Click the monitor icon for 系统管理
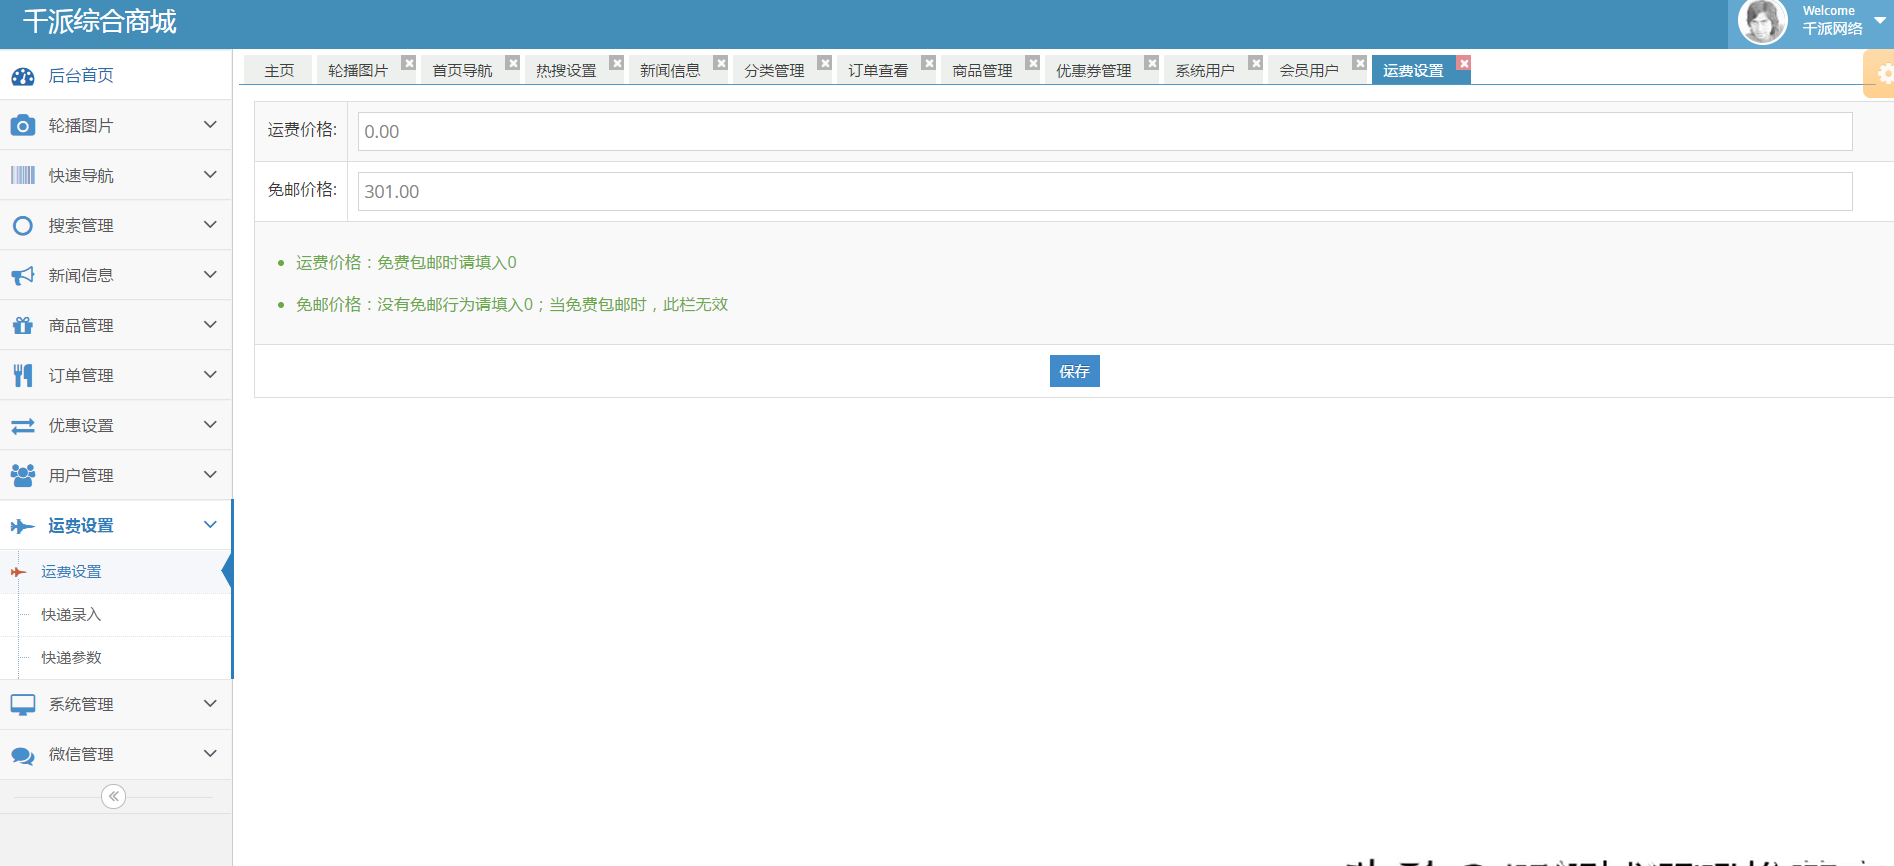The width and height of the screenshot is (1894, 866). [x=22, y=705]
